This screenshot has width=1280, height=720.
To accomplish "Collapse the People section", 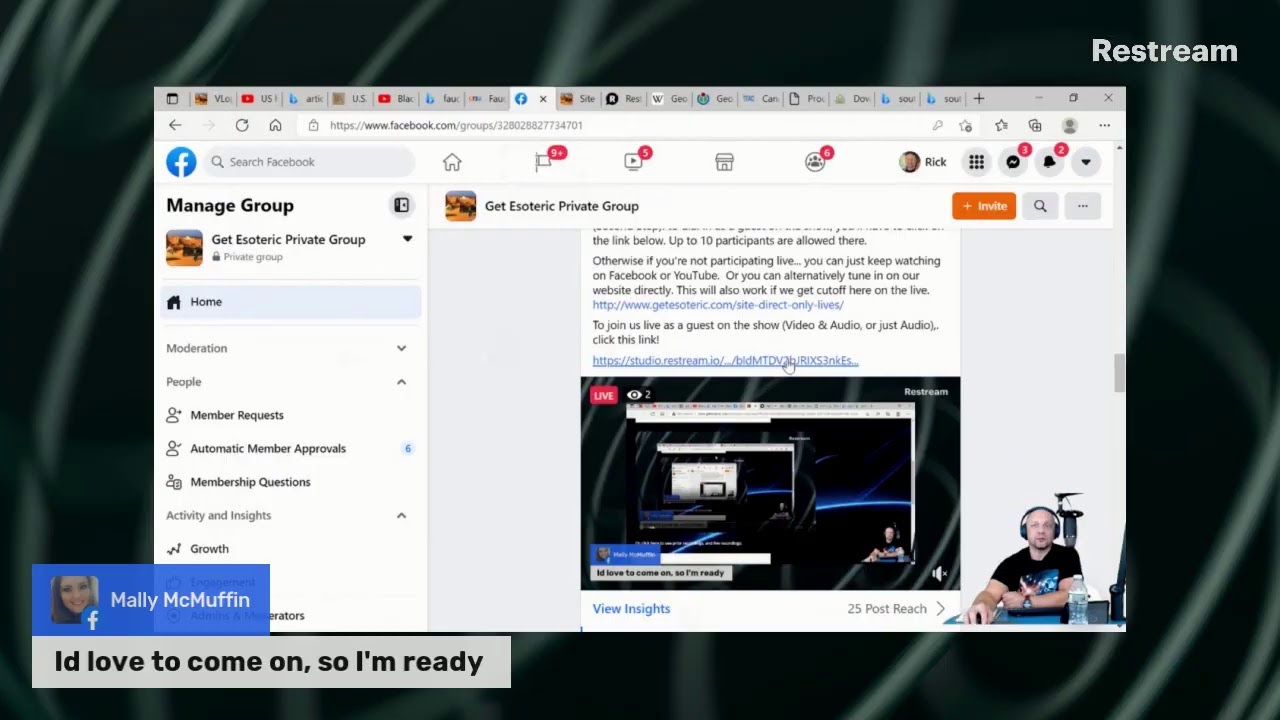I will pos(401,382).
